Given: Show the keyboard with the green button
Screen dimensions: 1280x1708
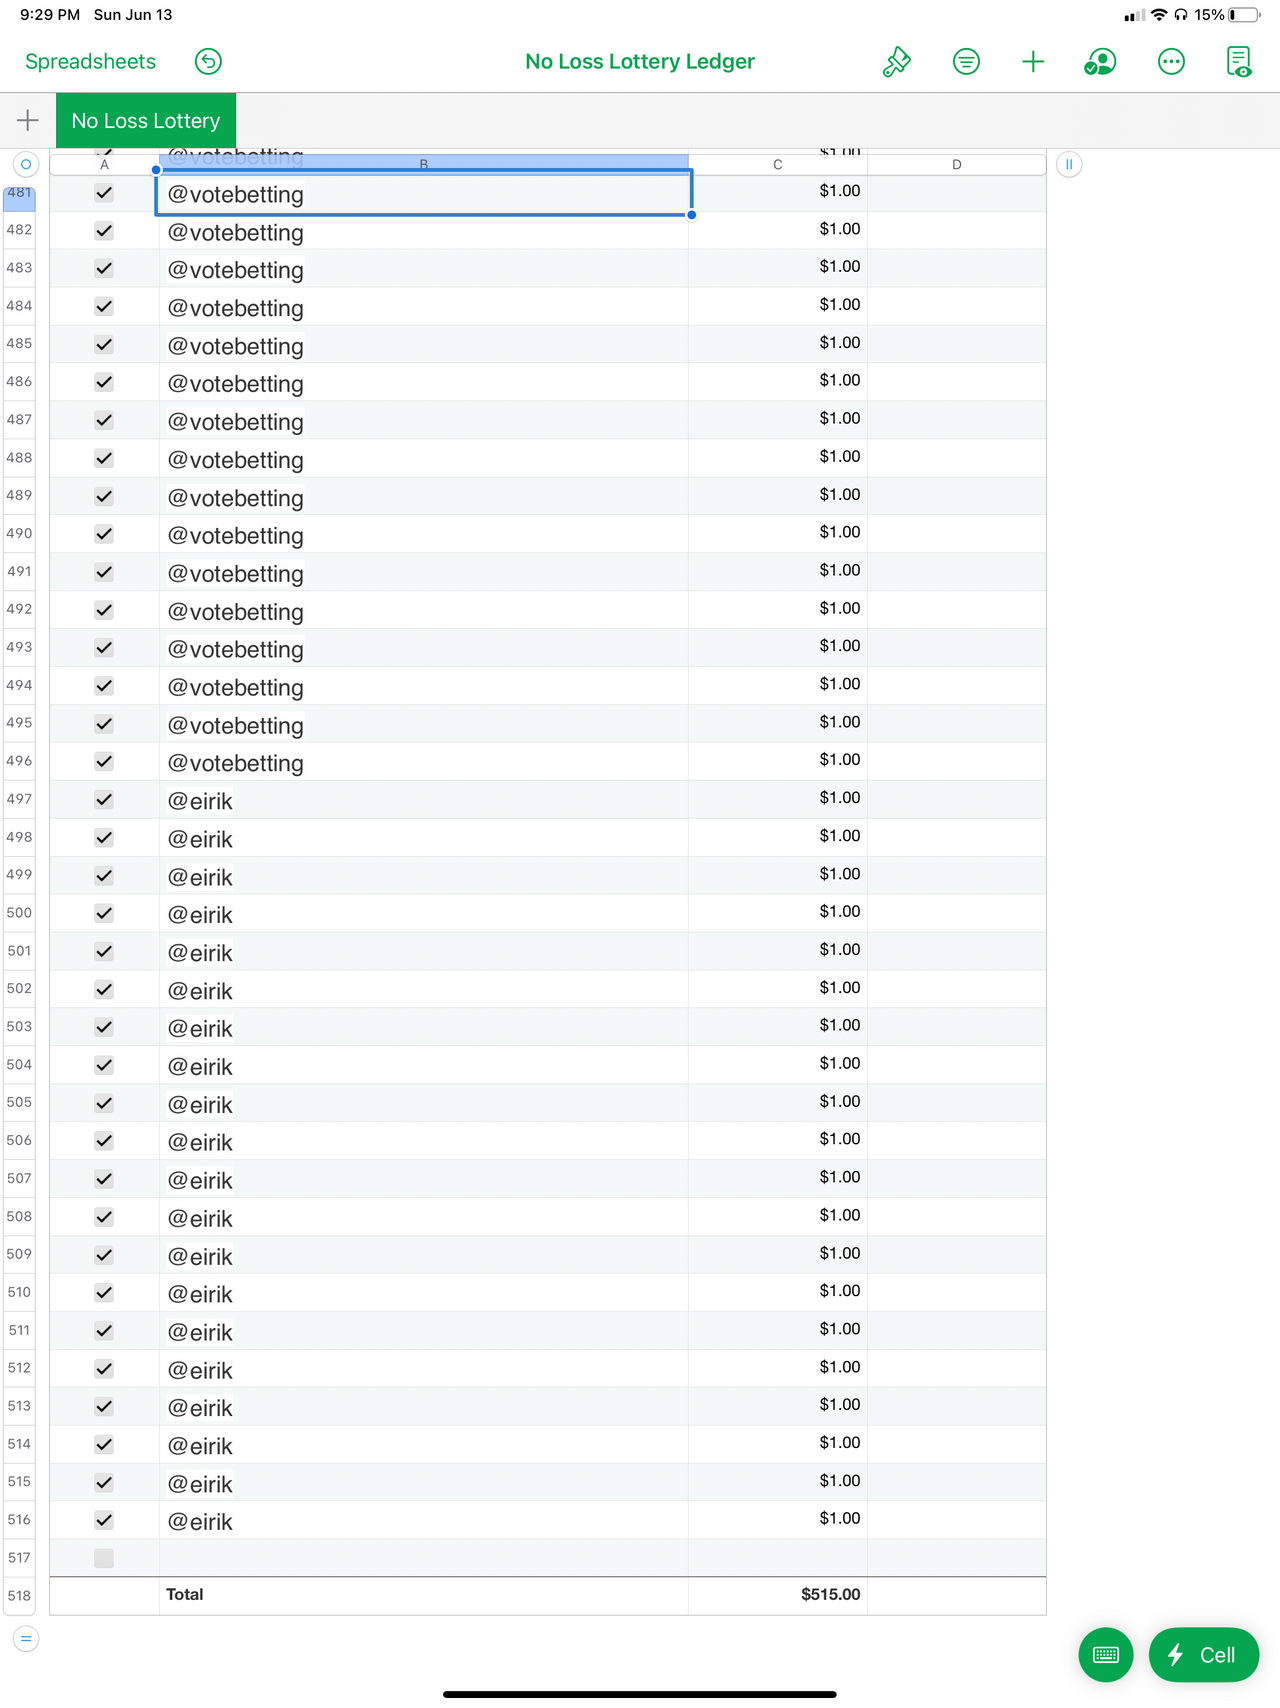Looking at the screenshot, I should pyautogui.click(x=1106, y=1655).
